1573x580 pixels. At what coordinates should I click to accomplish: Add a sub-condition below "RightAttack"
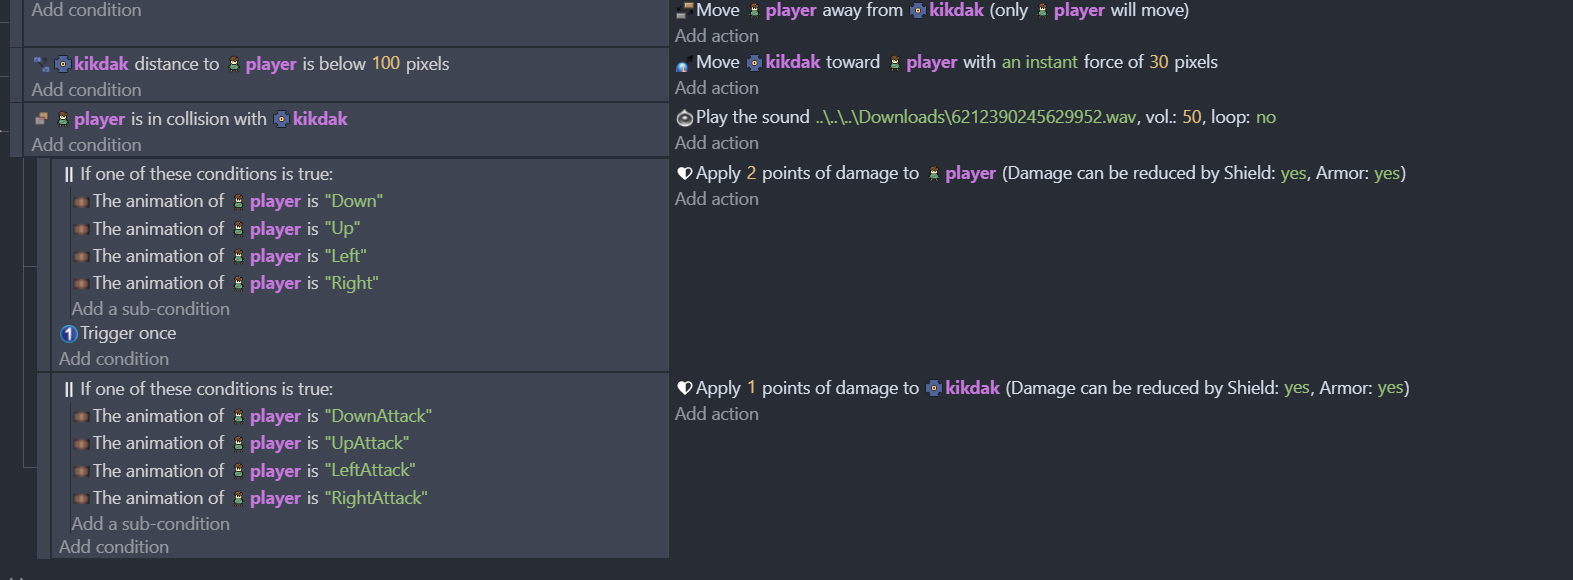tap(151, 524)
